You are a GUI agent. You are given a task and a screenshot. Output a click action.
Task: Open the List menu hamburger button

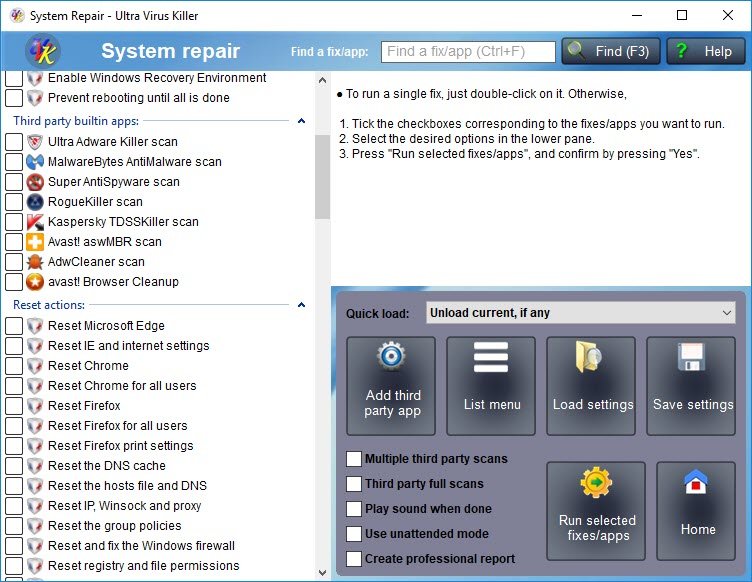click(x=491, y=386)
